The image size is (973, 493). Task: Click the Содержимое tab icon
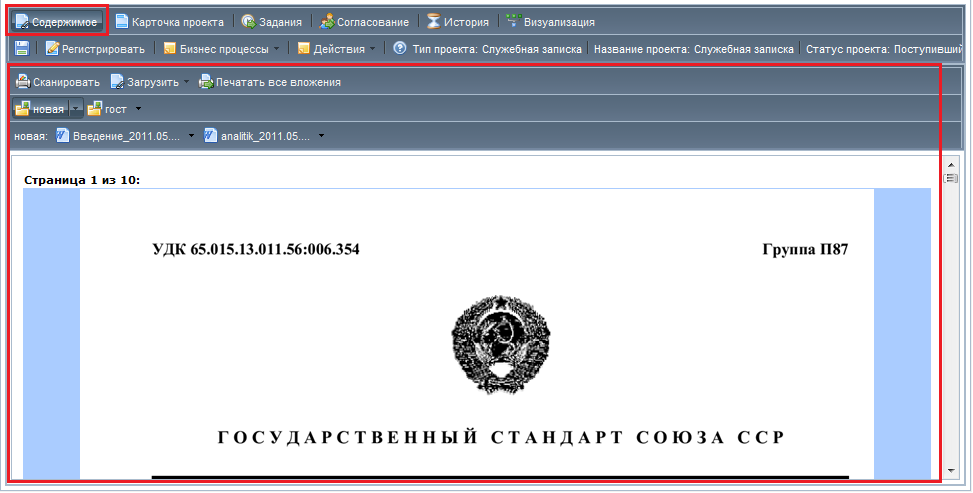pos(22,22)
